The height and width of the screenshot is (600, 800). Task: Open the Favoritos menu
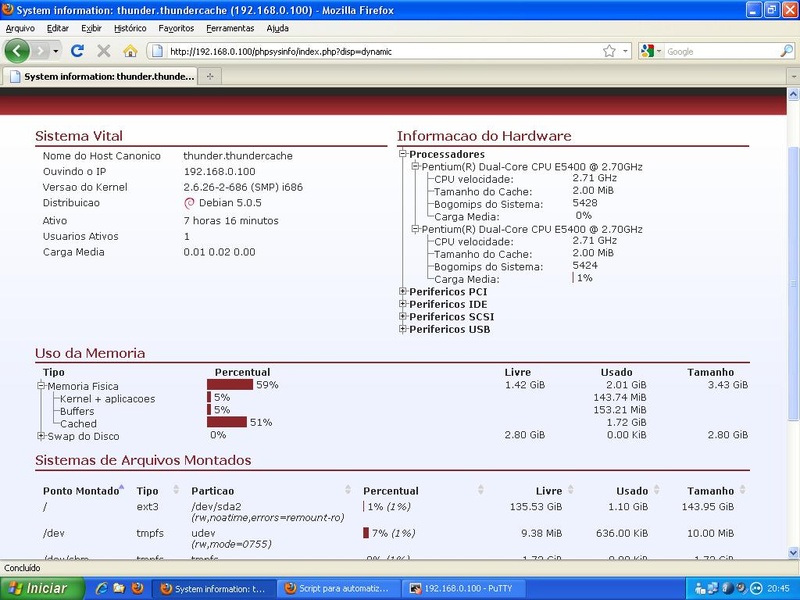click(176, 28)
